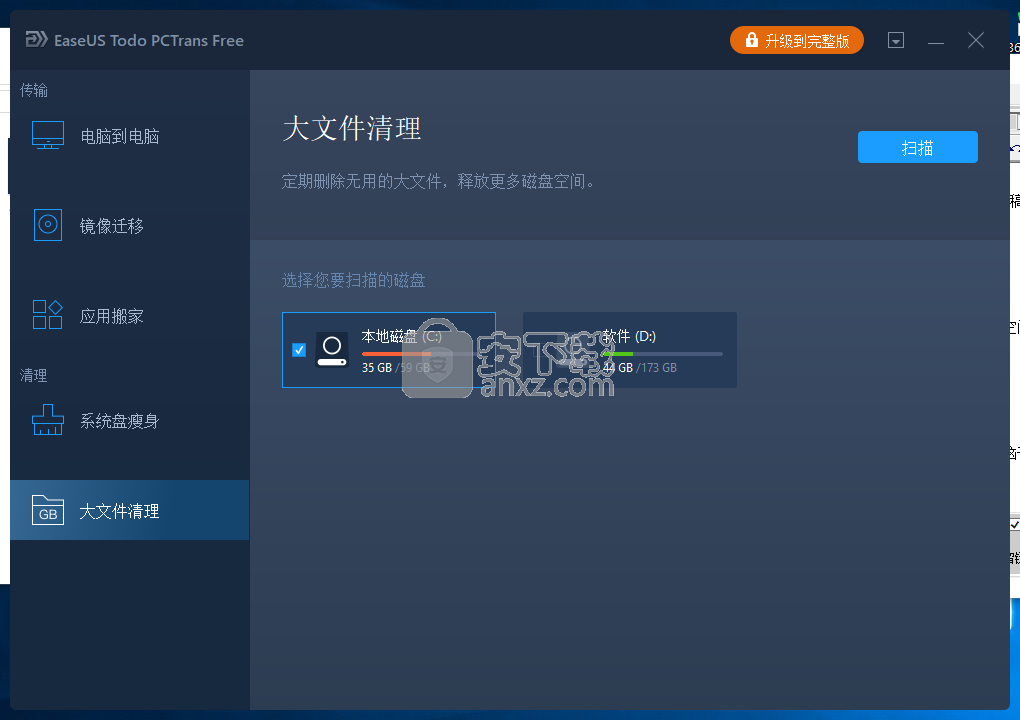The image size is (1020, 720).
Task: Click 173 GB capacity text for D:
Action: (658, 367)
